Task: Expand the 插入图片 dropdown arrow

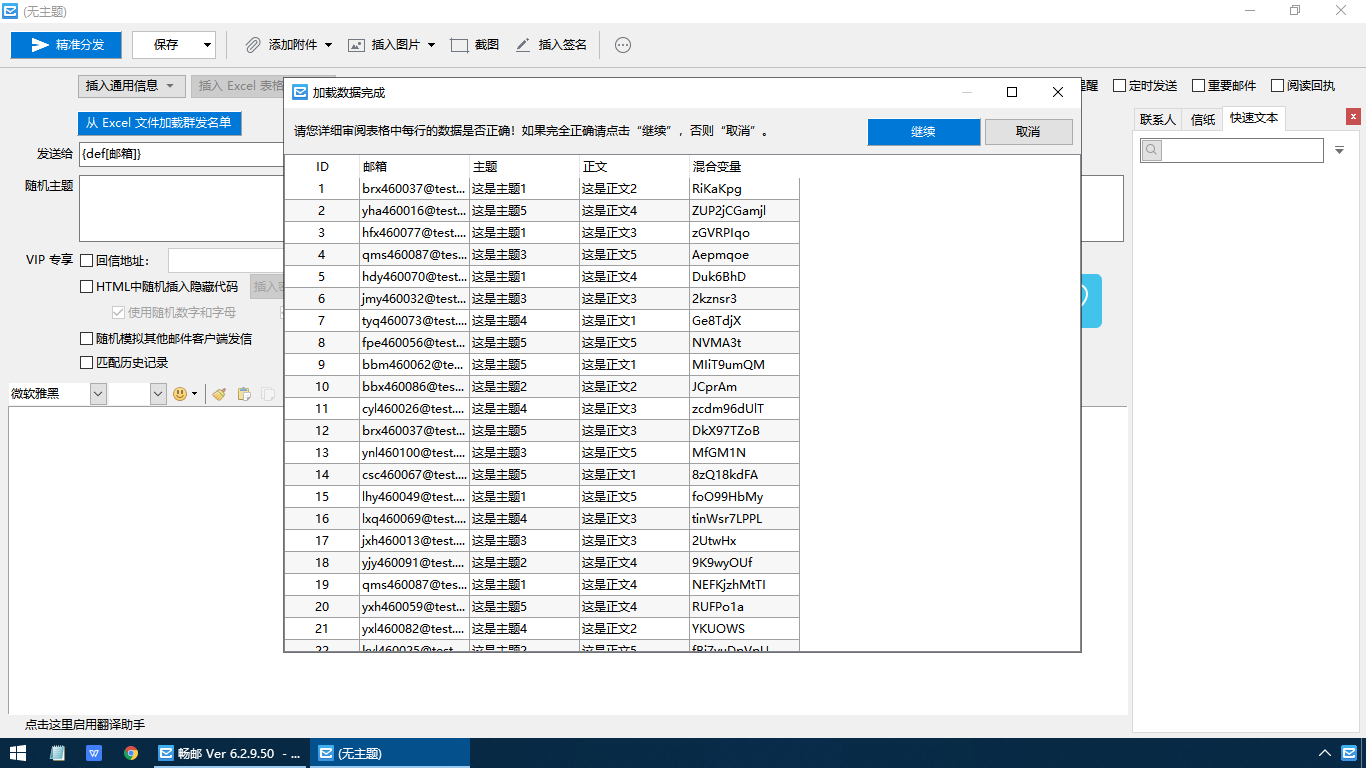Action: [431, 45]
